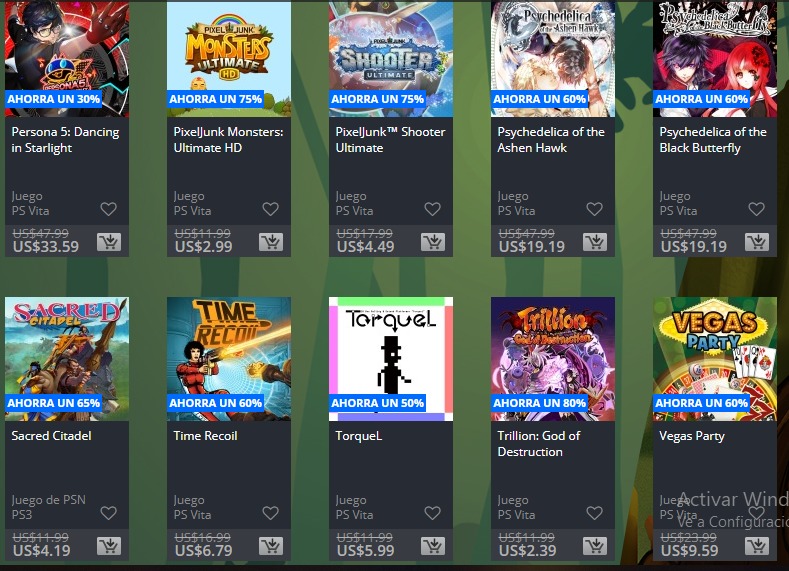Favorite Trillion: God of Destruction with heart icon
This screenshot has width=789, height=571.
click(x=595, y=513)
